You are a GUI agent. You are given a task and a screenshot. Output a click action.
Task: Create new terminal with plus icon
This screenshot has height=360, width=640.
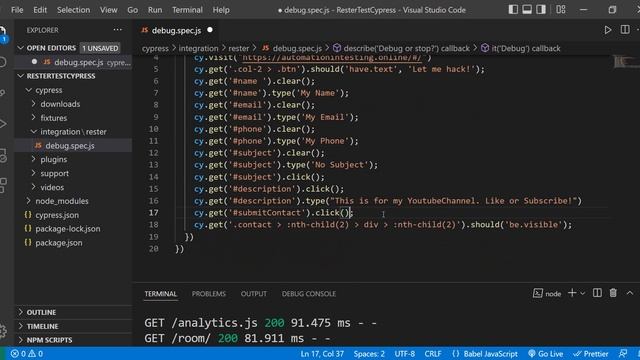(x=572, y=293)
